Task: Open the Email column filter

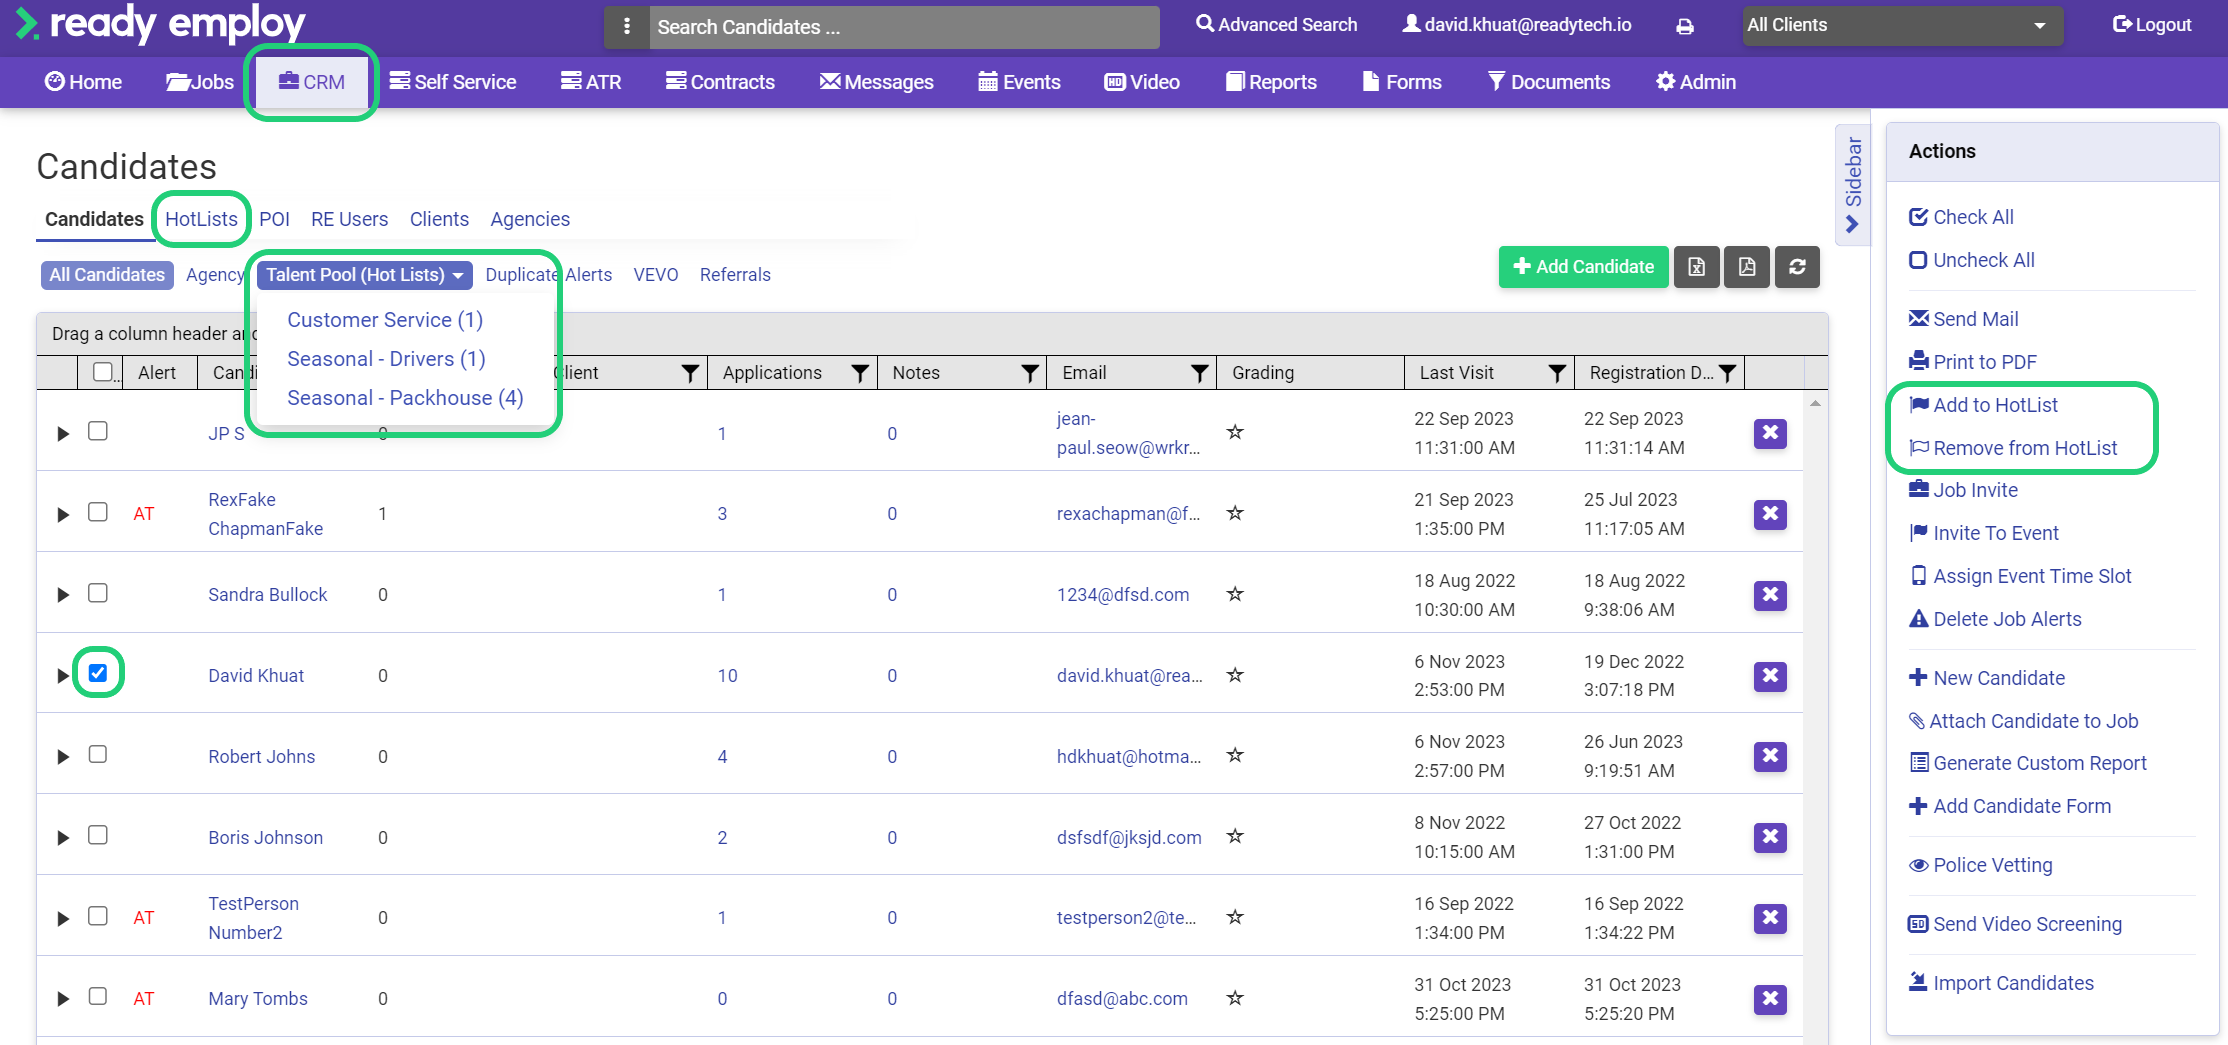Action: (x=1199, y=373)
